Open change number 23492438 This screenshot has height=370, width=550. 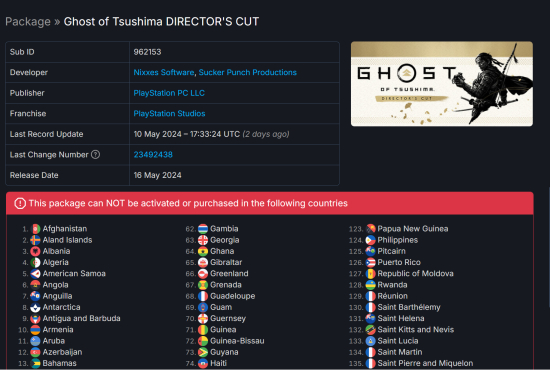point(153,154)
